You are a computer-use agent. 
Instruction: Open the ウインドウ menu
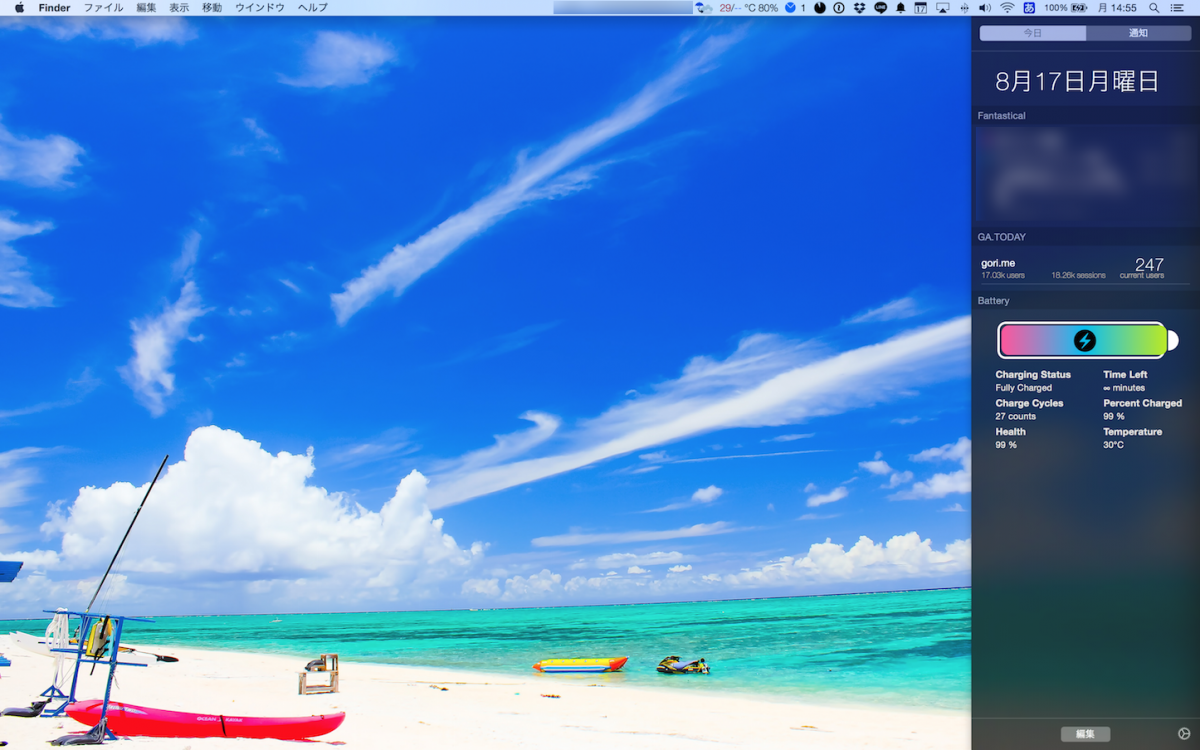pyautogui.click(x=259, y=7)
